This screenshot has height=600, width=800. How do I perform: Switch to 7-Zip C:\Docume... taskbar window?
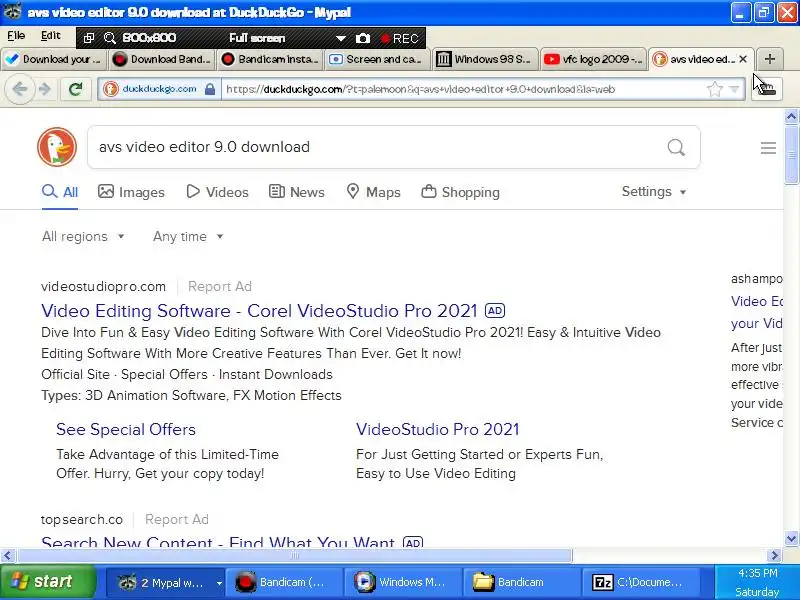point(641,582)
